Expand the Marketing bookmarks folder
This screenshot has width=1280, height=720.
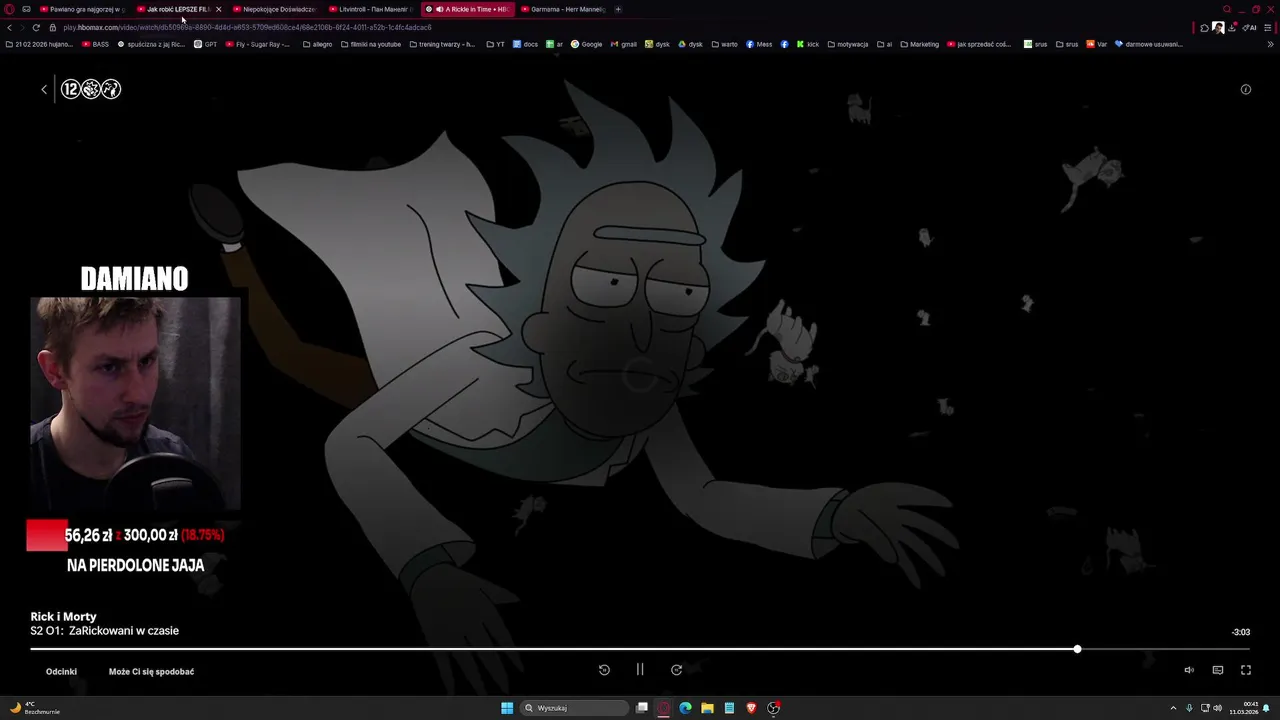point(919,44)
